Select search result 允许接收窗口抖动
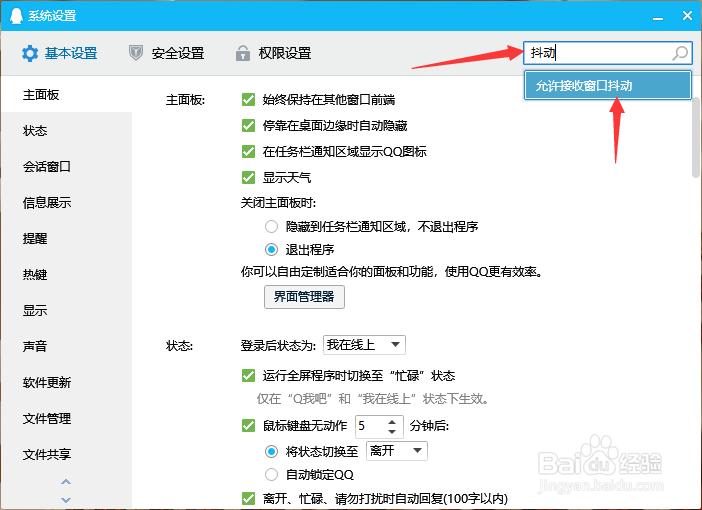The image size is (702, 510). 608,86
